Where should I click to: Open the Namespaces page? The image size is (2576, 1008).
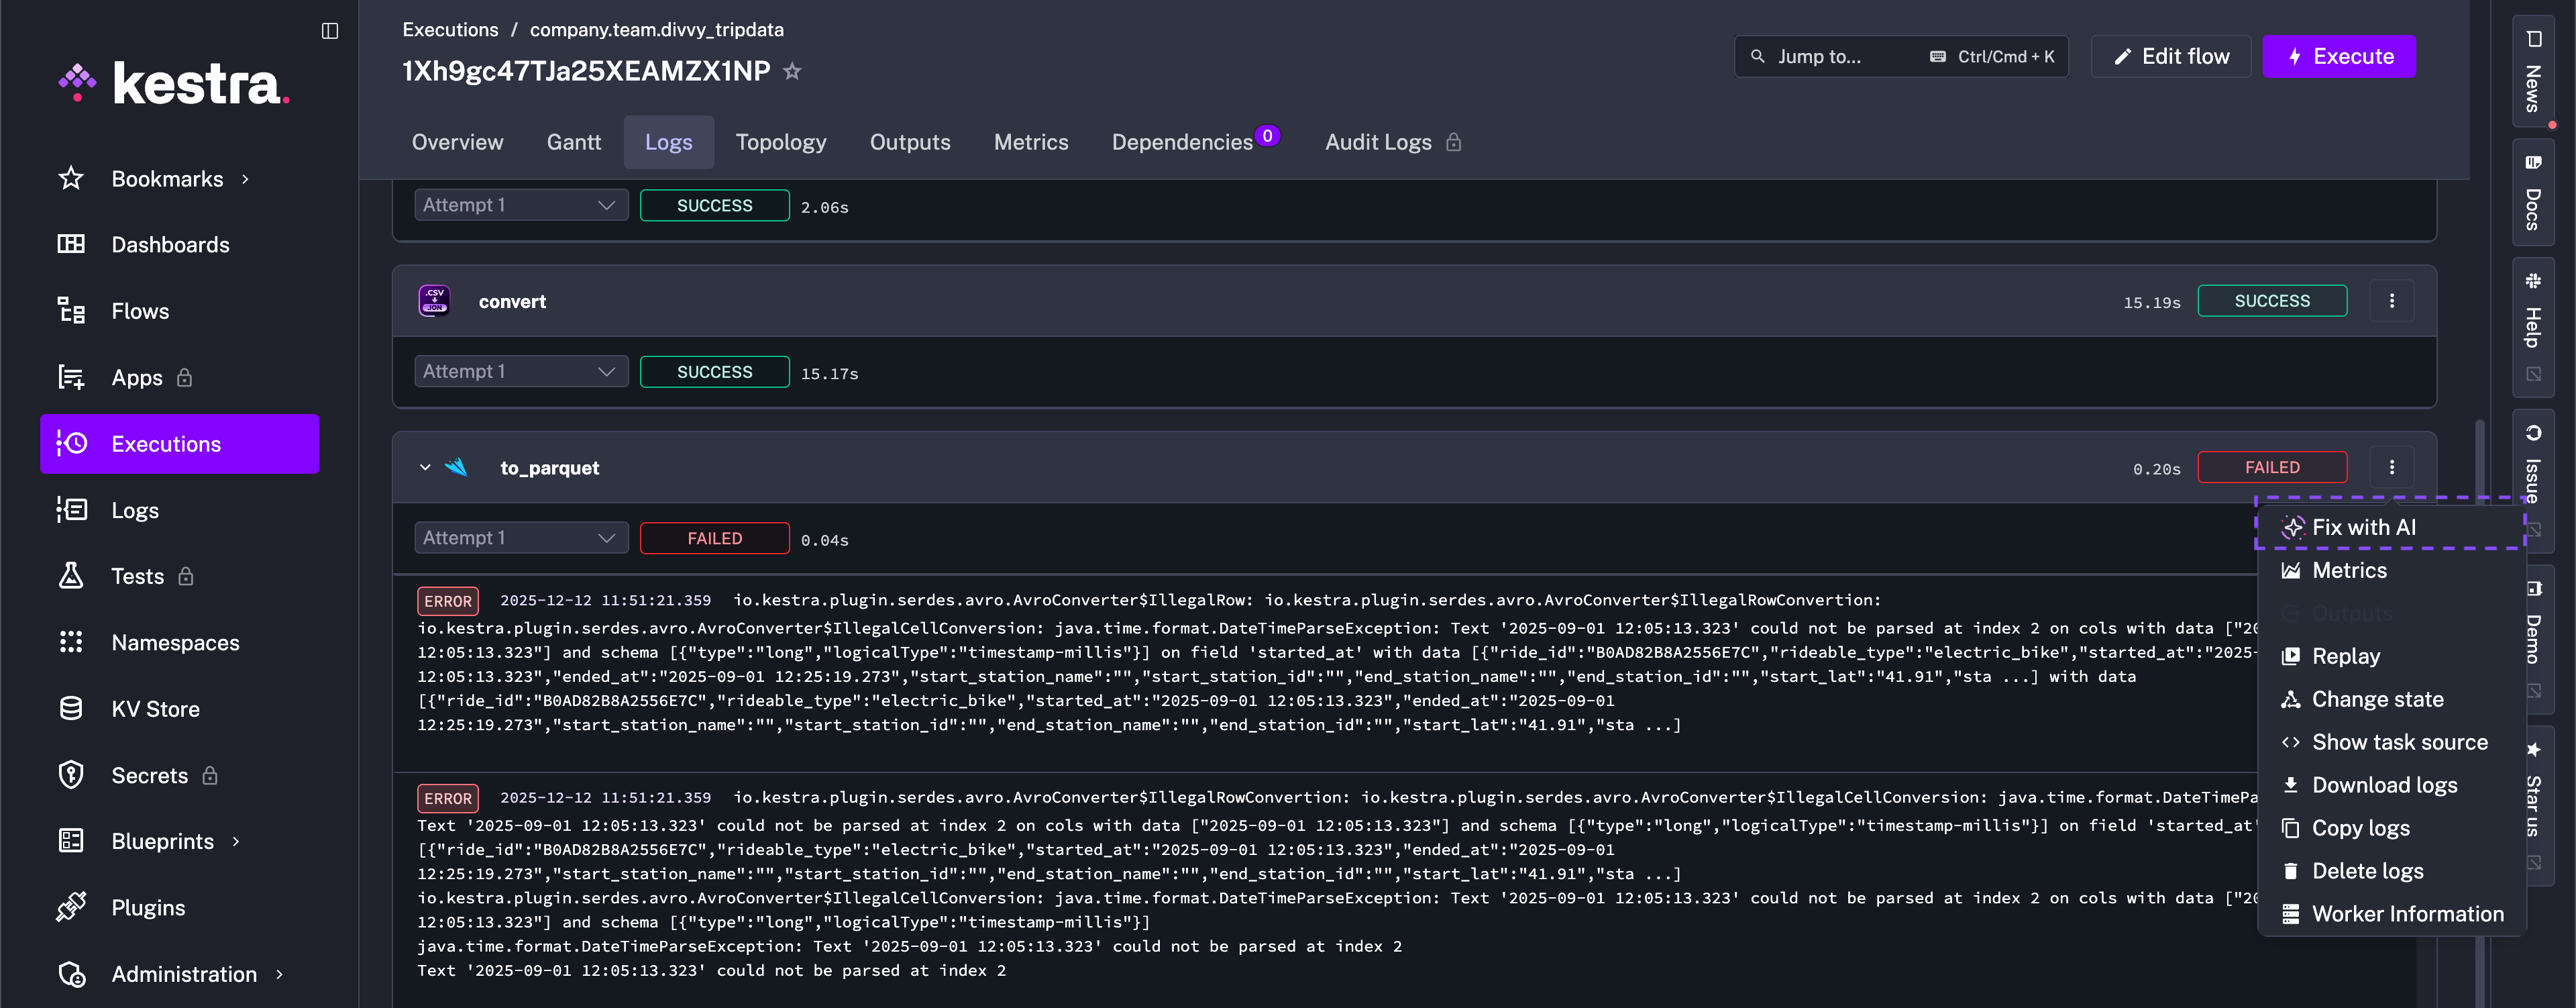coord(175,643)
